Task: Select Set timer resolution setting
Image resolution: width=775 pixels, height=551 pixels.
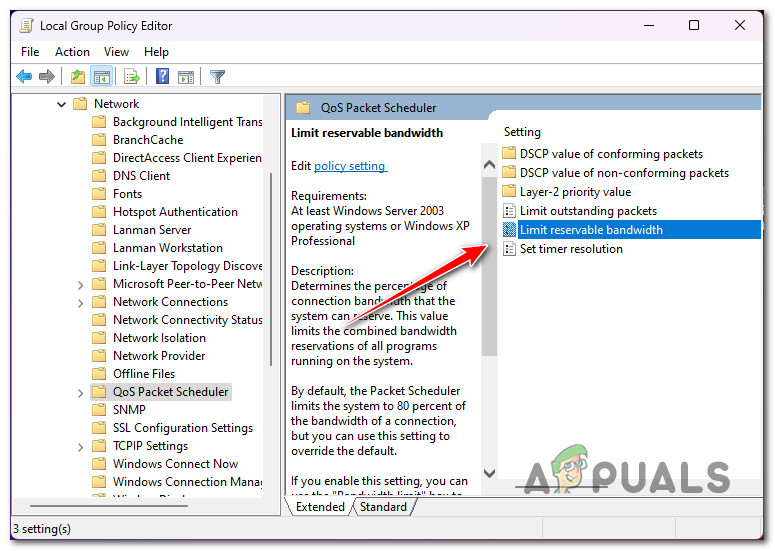Action: click(571, 249)
